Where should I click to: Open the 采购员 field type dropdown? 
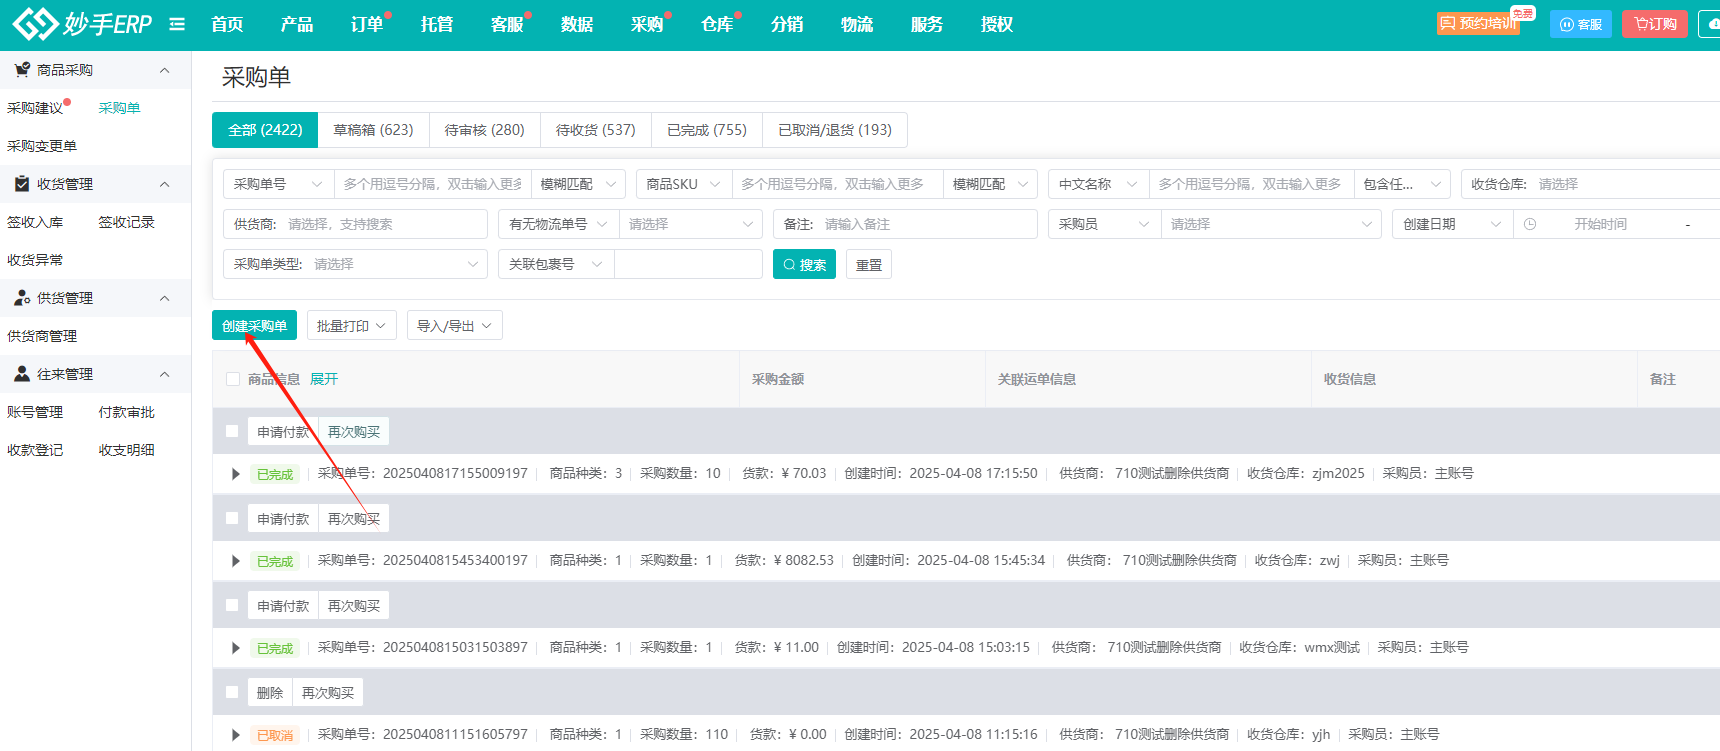tap(1104, 224)
